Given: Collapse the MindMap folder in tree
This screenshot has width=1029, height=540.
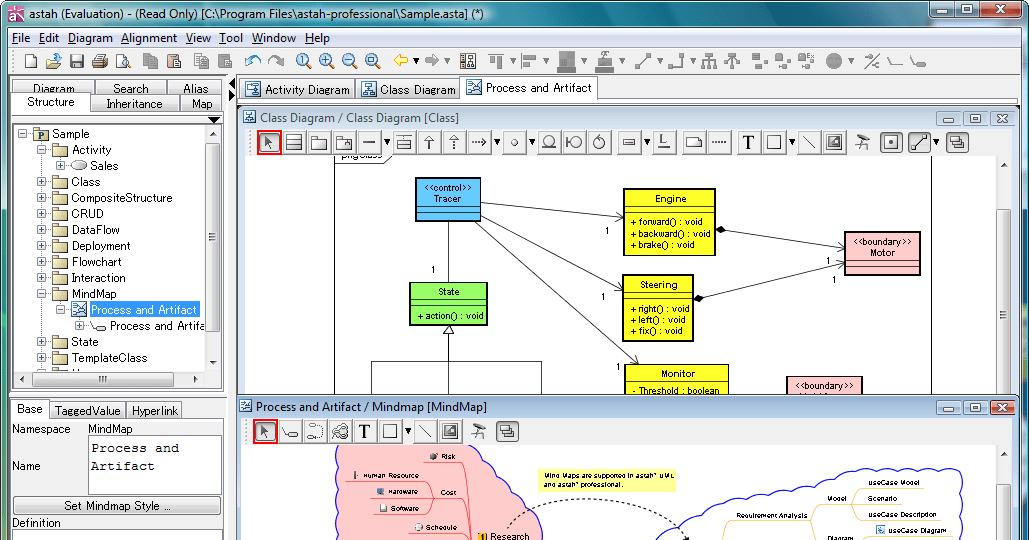Looking at the screenshot, I should click(42, 294).
